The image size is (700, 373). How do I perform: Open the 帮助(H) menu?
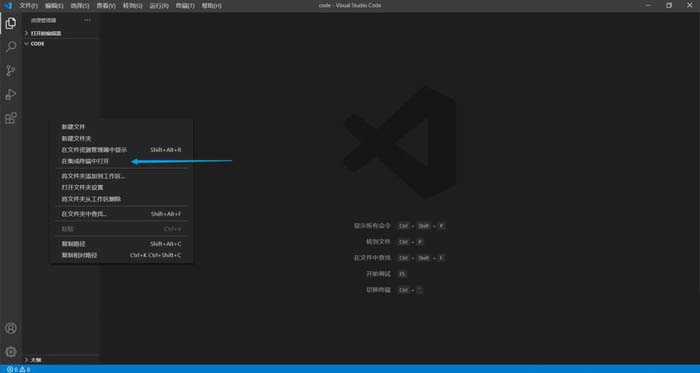click(211, 6)
